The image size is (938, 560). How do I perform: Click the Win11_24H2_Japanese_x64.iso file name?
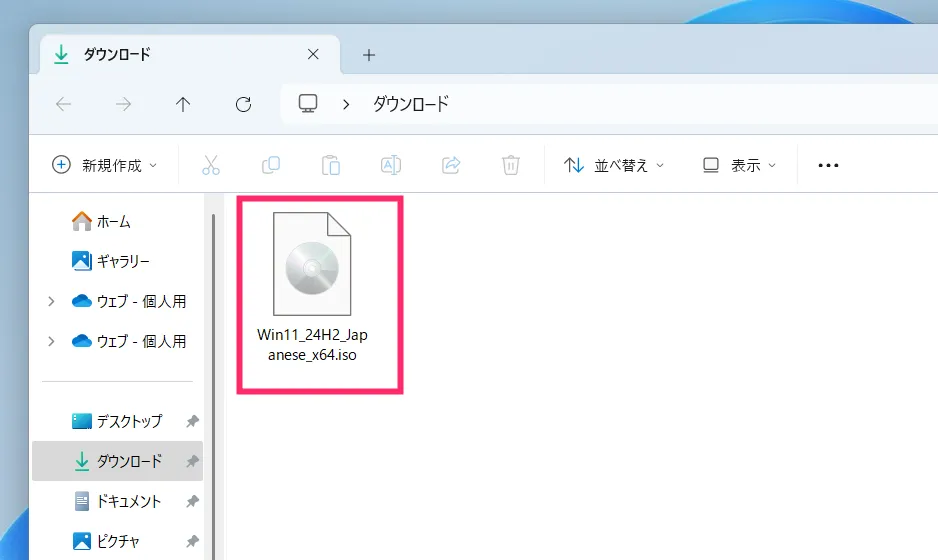point(312,345)
